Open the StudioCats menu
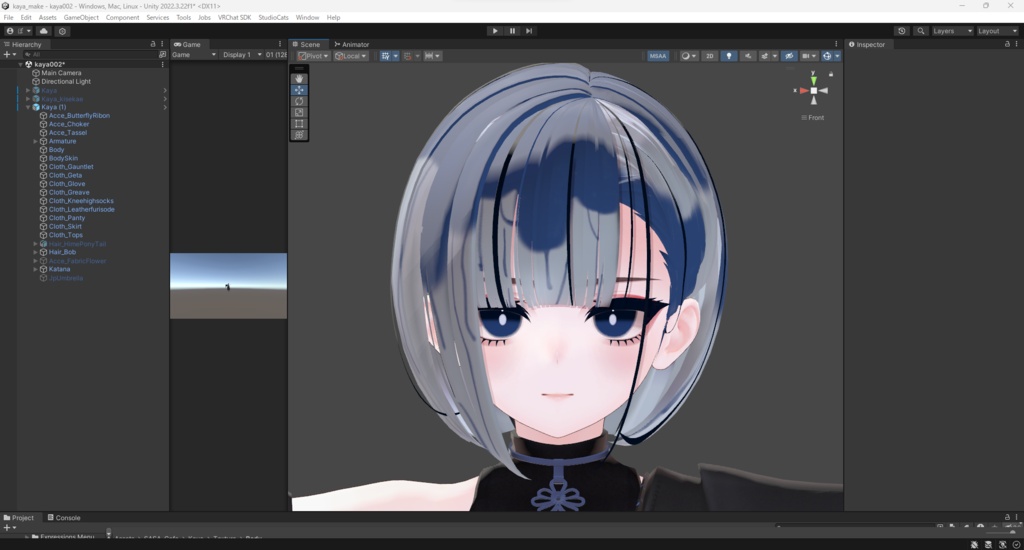The image size is (1024, 550). tap(273, 17)
